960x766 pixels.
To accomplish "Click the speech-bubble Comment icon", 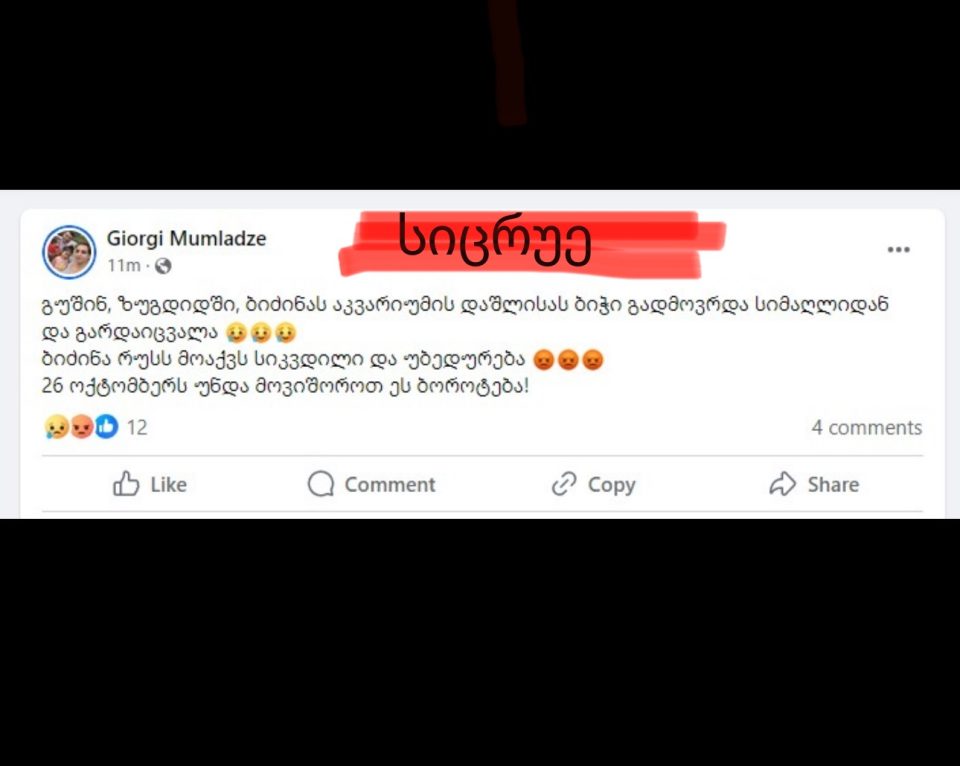I will pyautogui.click(x=321, y=484).
